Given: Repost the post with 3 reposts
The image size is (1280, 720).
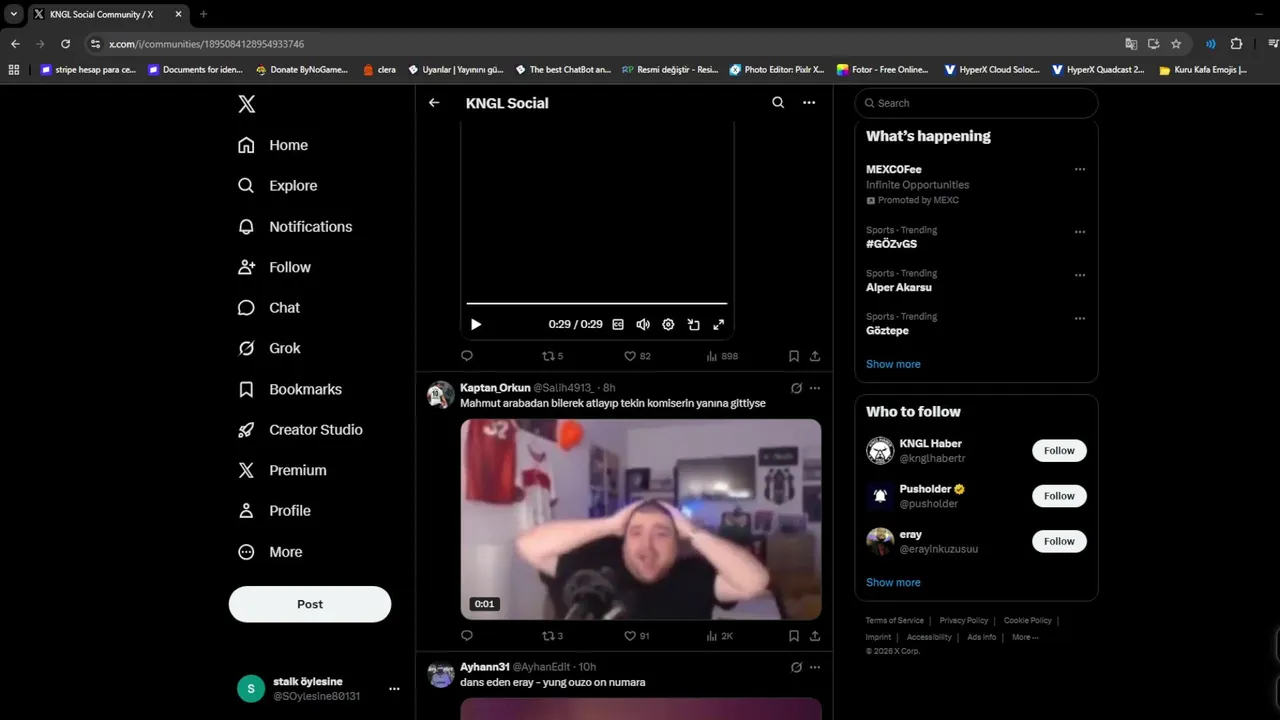Looking at the screenshot, I should point(552,636).
